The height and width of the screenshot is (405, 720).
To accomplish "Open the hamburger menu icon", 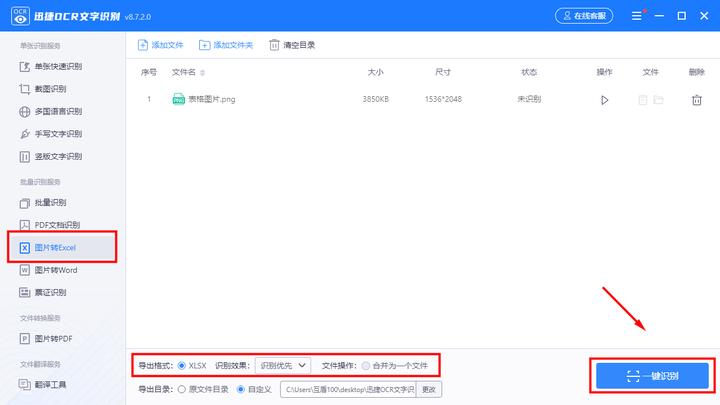I will [636, 16].
